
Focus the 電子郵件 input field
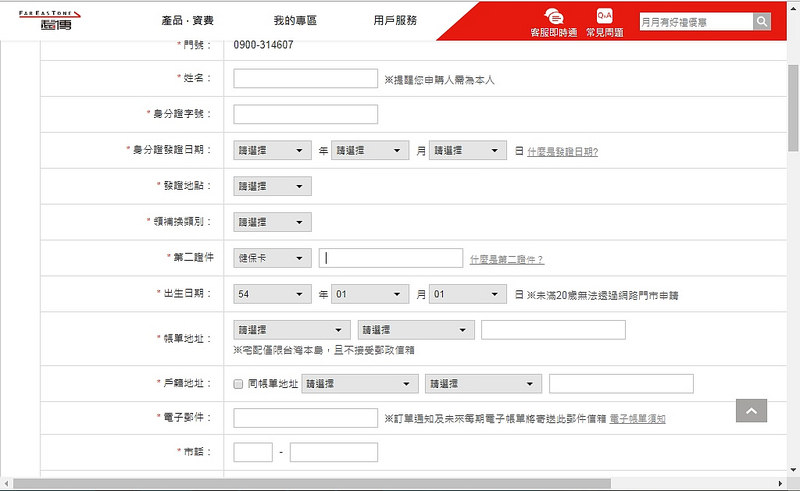pyautogui.click(x=305, y=417)
